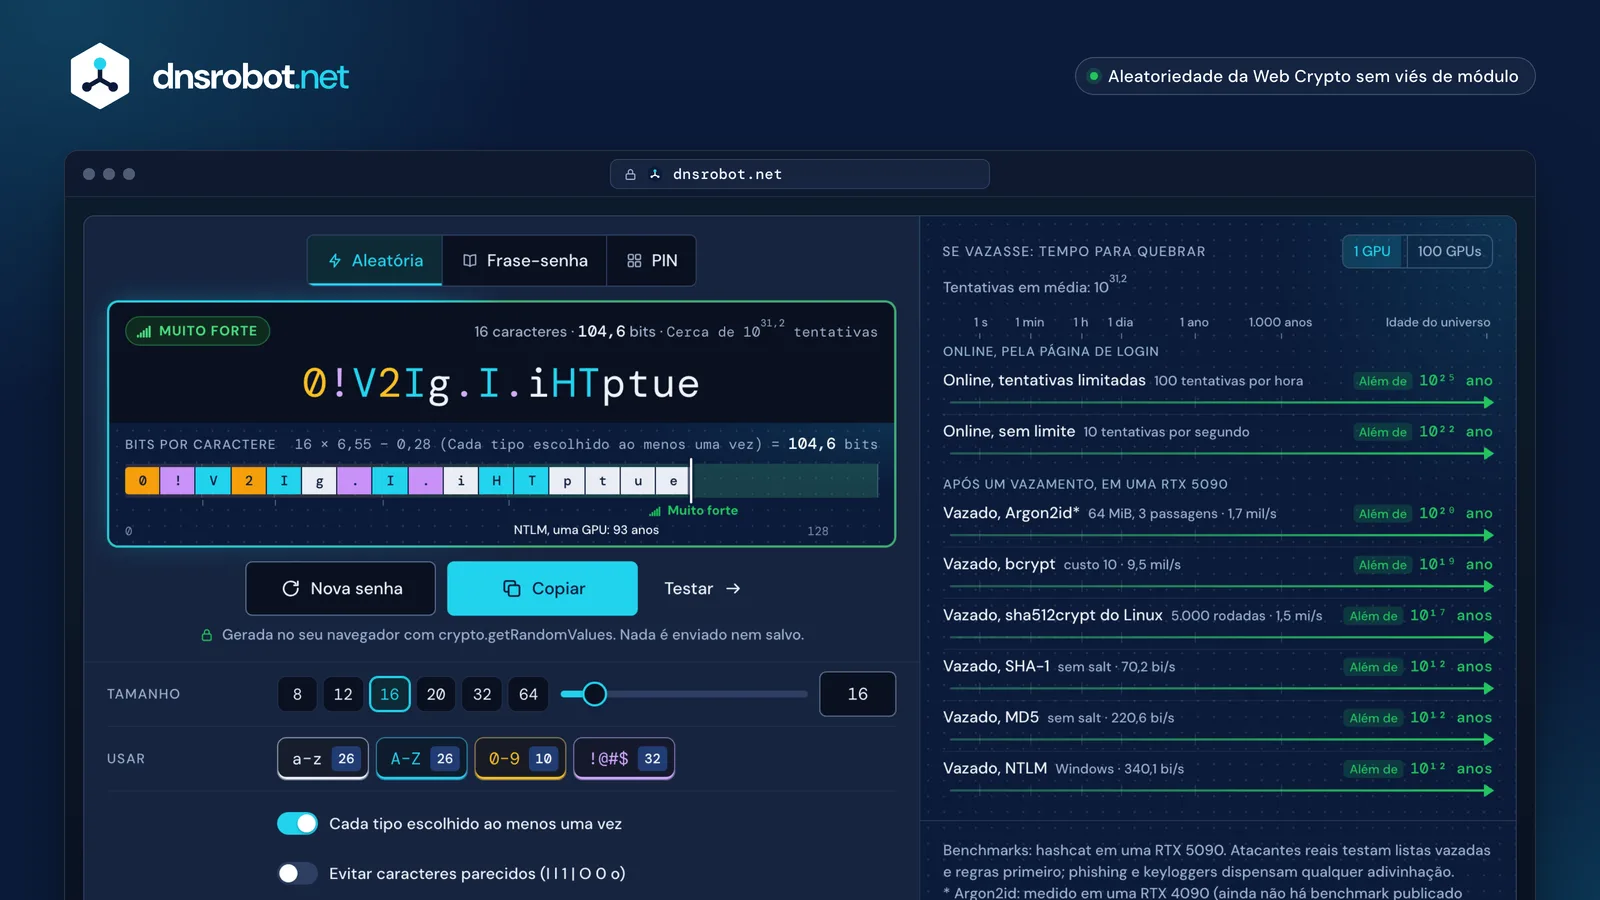The image size is (1600, 900).
Task: Set length to 8 characters
Action: click(297, 694)
